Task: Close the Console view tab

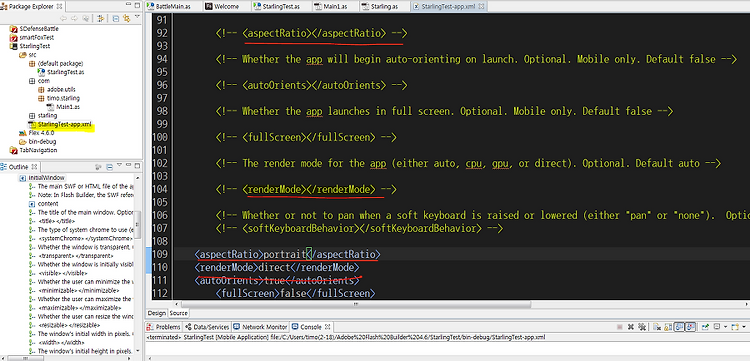Action: coord(328,327)
